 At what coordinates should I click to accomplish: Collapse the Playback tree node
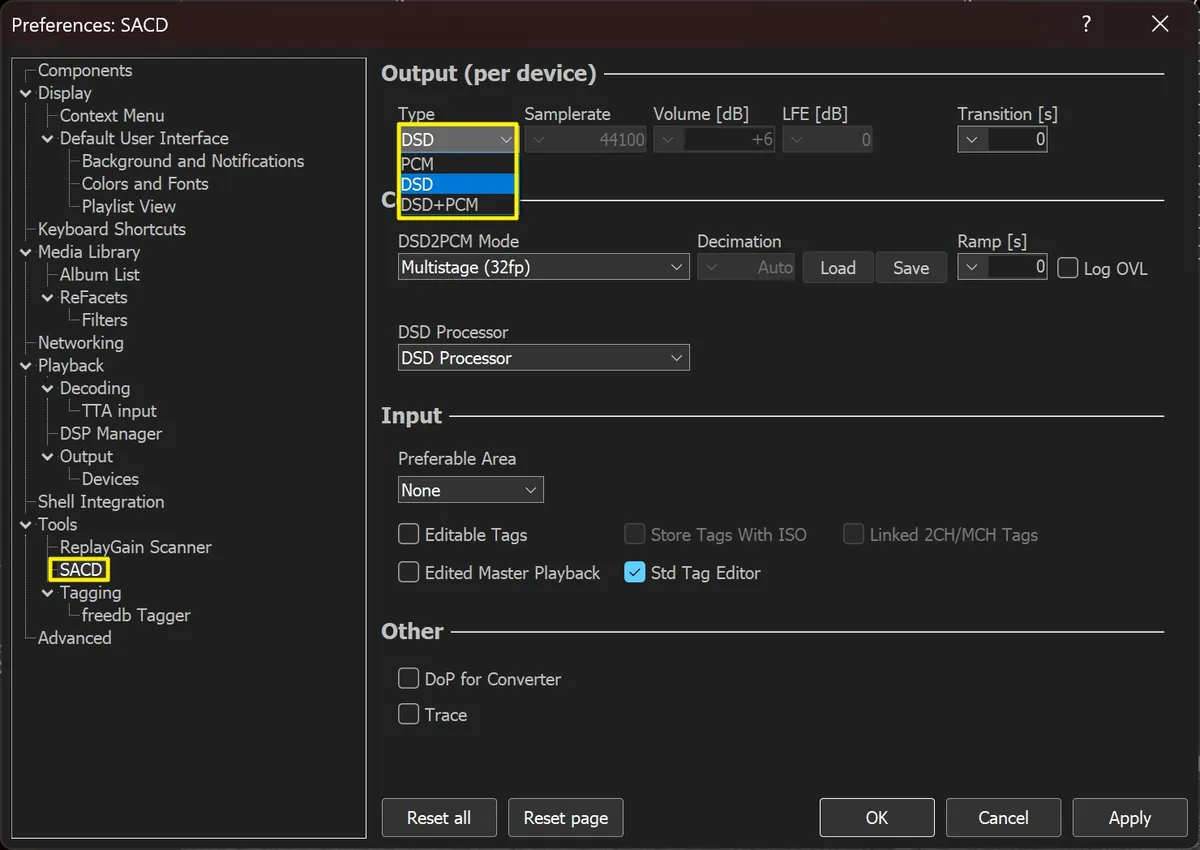(26, 365)
